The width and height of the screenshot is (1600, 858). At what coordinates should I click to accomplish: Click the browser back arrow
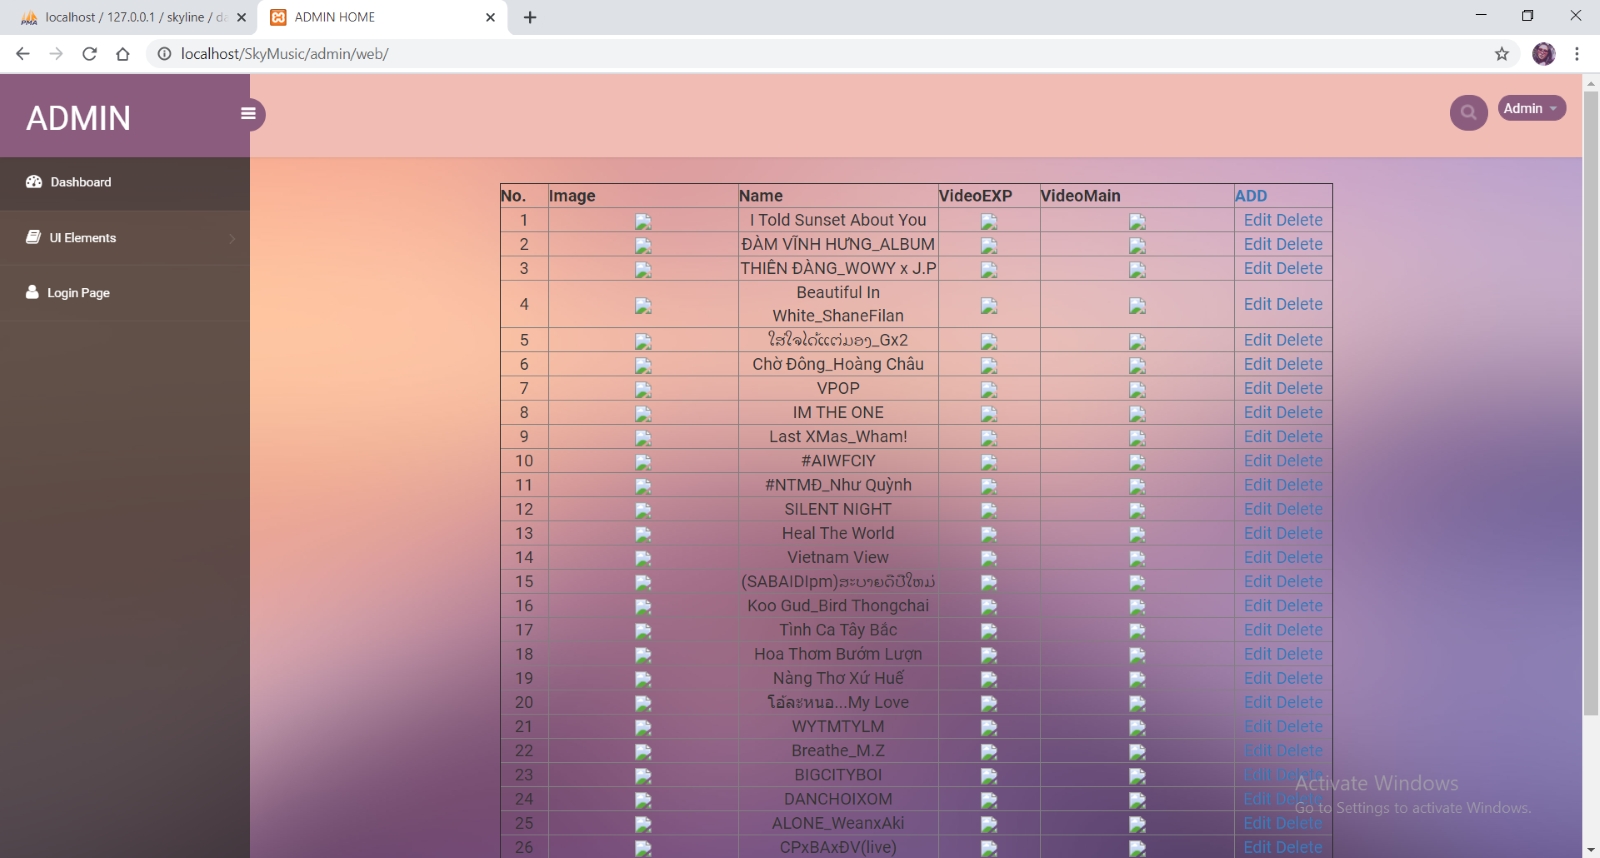pos(23,54)
